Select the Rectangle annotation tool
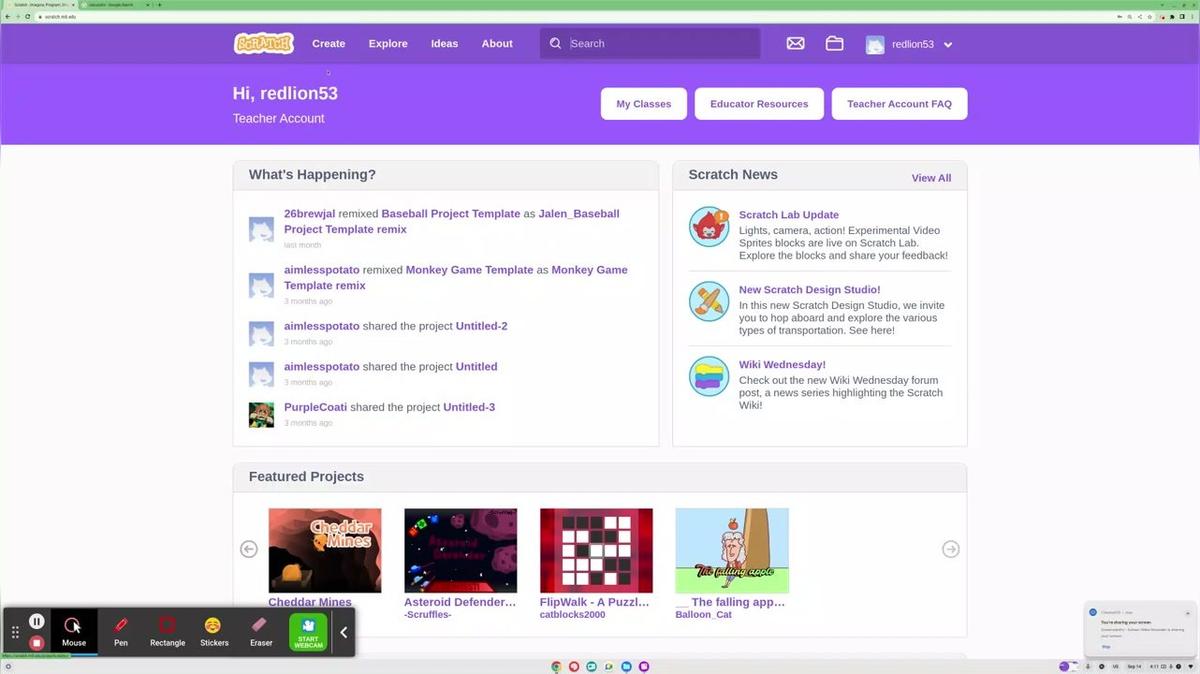Viewport: 1200px width, 674px height. (167, 631)
